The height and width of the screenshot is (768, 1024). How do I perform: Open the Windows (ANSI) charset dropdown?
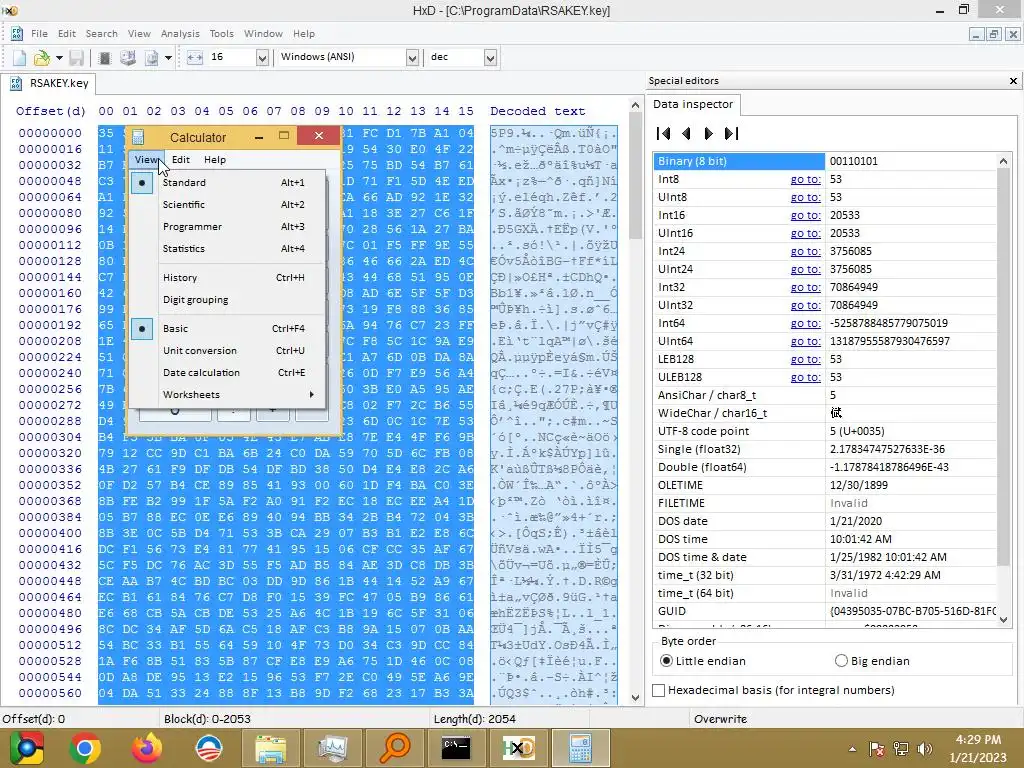click(411, 57)
